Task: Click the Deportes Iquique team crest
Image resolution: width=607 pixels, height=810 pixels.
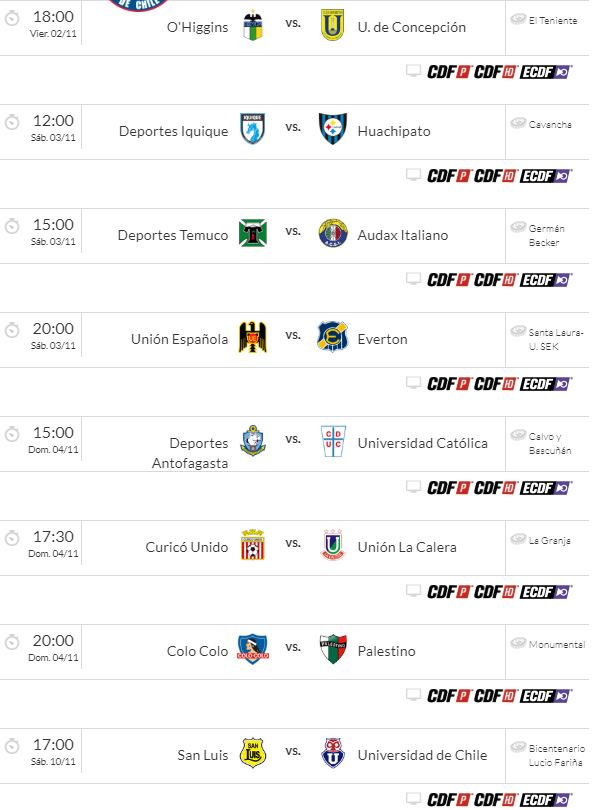Action: 252,131
